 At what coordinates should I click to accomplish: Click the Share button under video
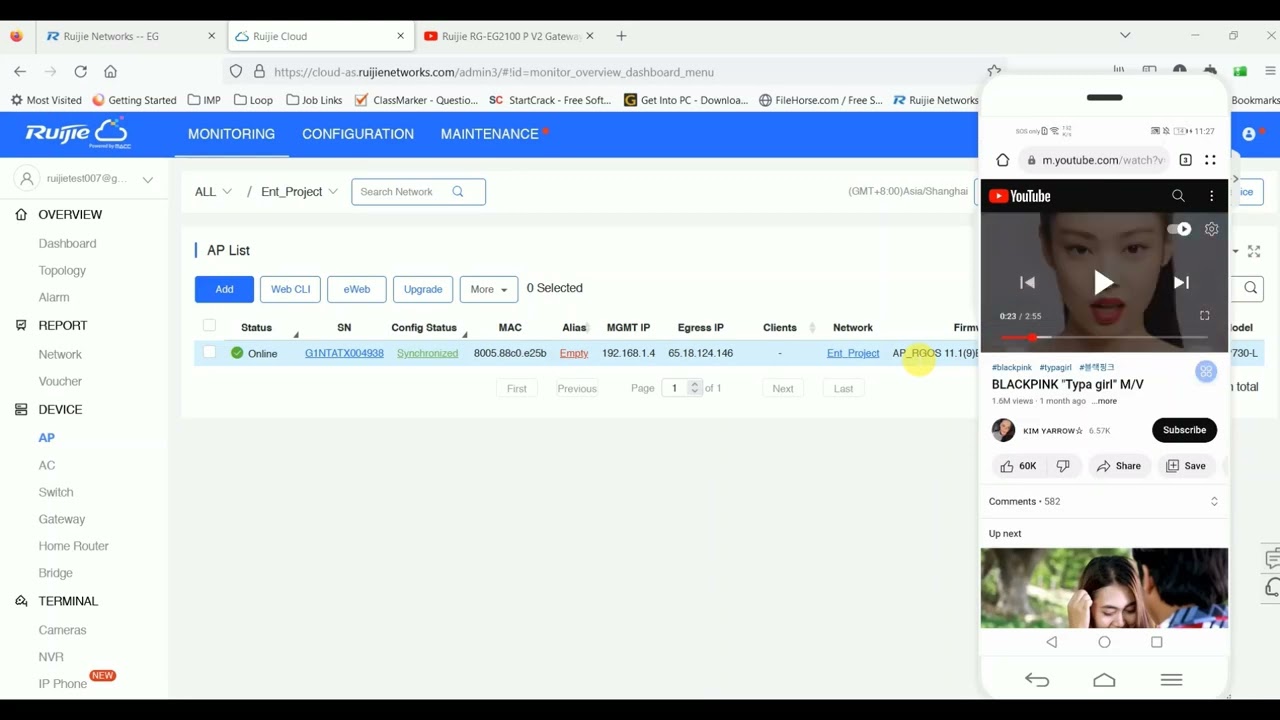1119,466
